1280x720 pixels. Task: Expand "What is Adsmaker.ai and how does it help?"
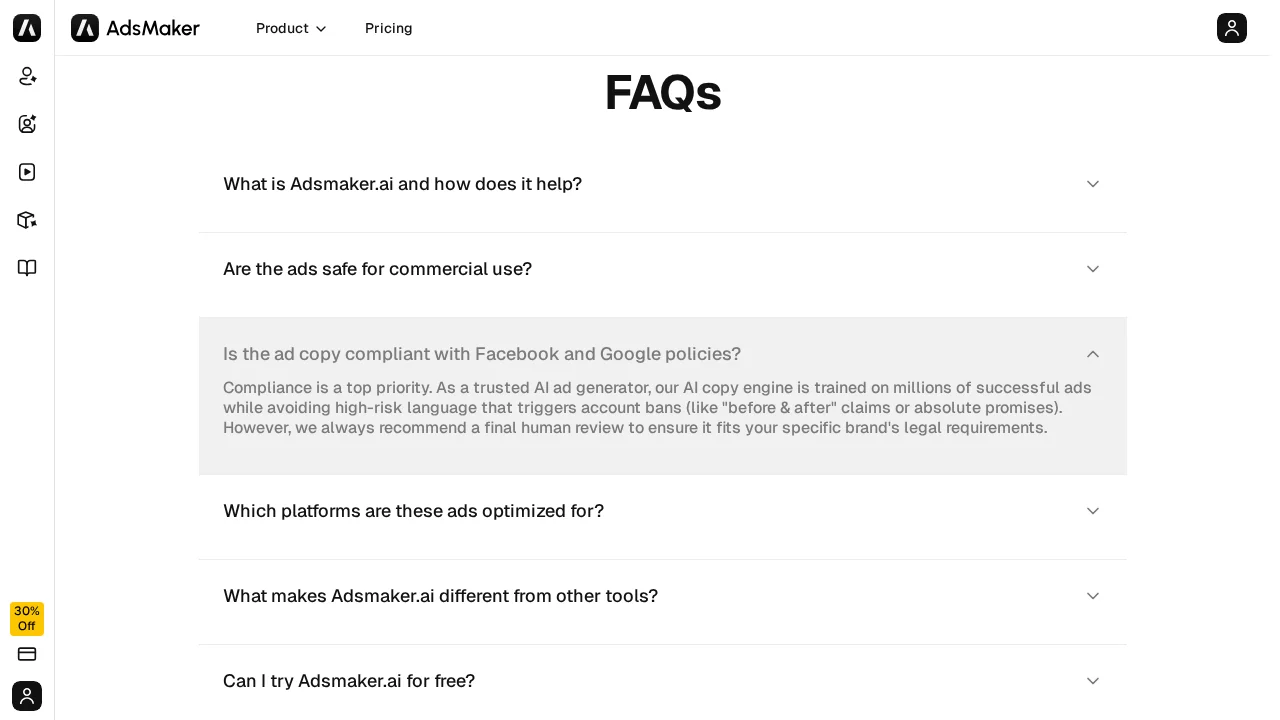(x=402, y=184)
